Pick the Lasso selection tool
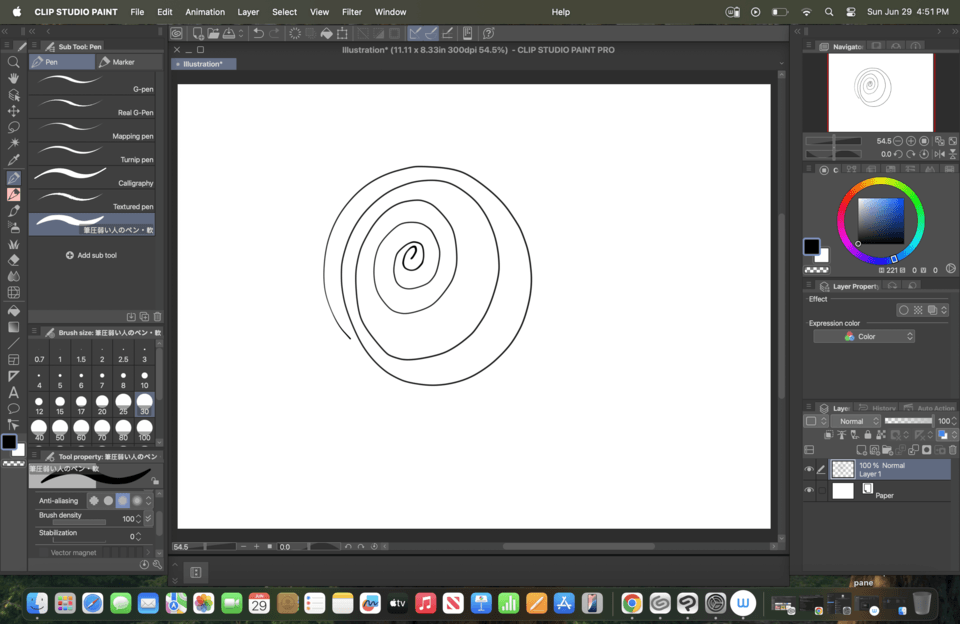 click(14, 127)
